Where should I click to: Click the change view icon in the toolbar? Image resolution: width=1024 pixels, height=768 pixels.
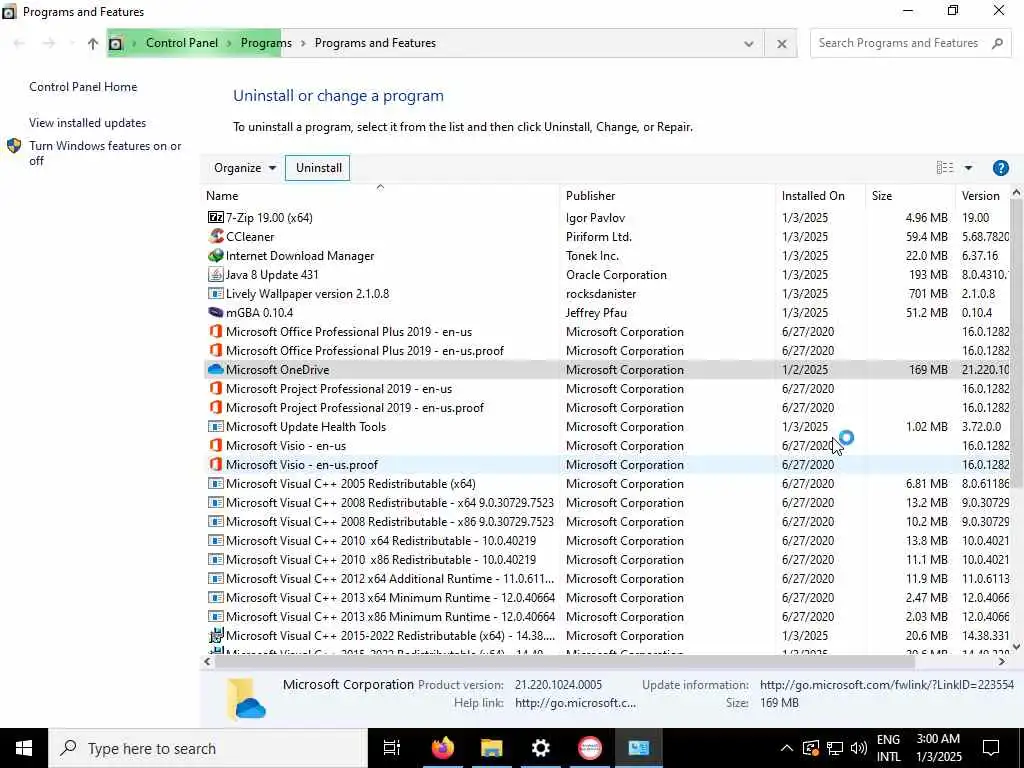944,168
